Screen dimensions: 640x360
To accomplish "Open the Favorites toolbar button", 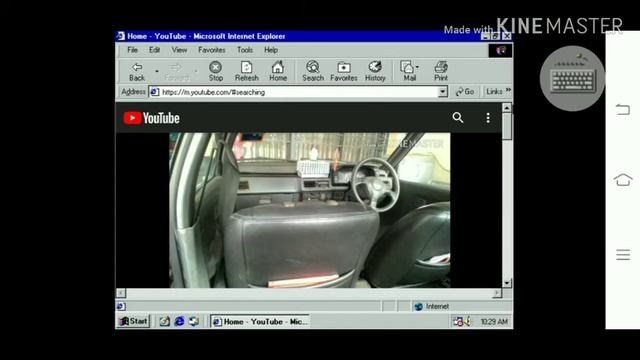I will coord(344,71).
